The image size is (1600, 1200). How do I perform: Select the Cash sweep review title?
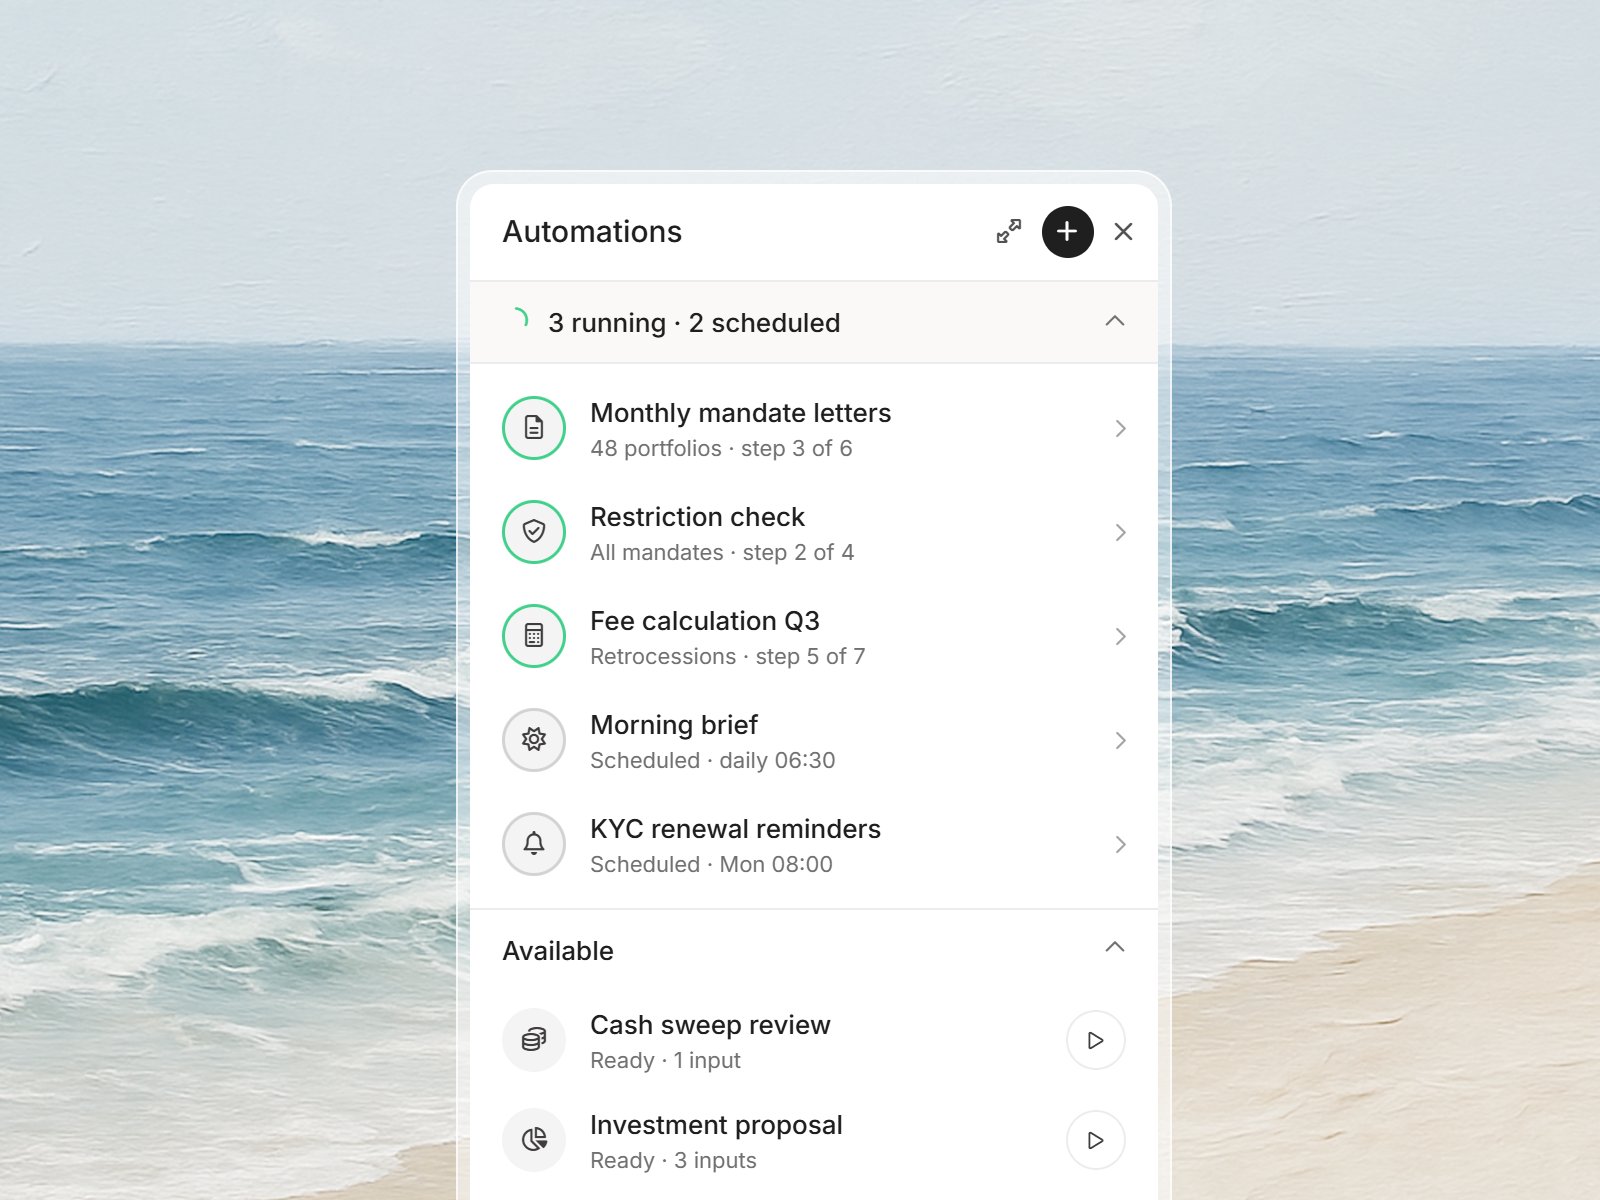coord(710,1025)
